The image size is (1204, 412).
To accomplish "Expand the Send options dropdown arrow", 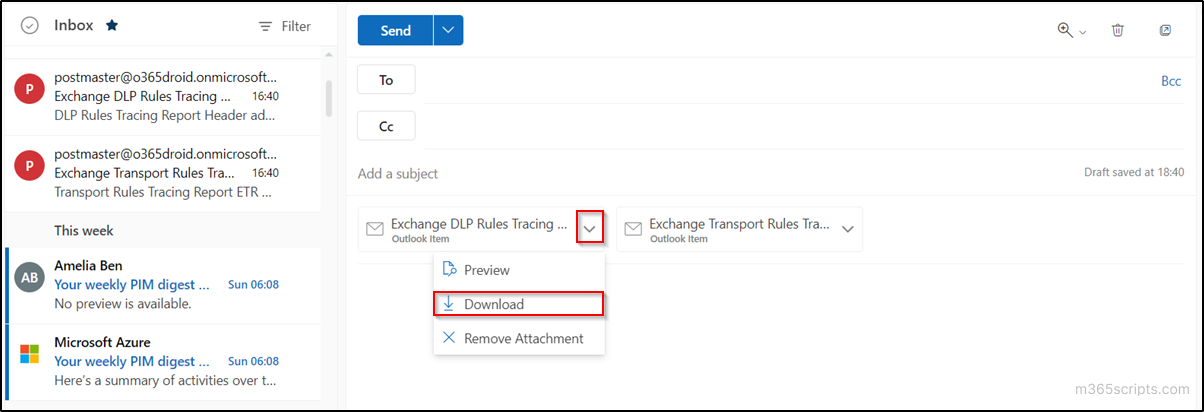I will (448, 30).
